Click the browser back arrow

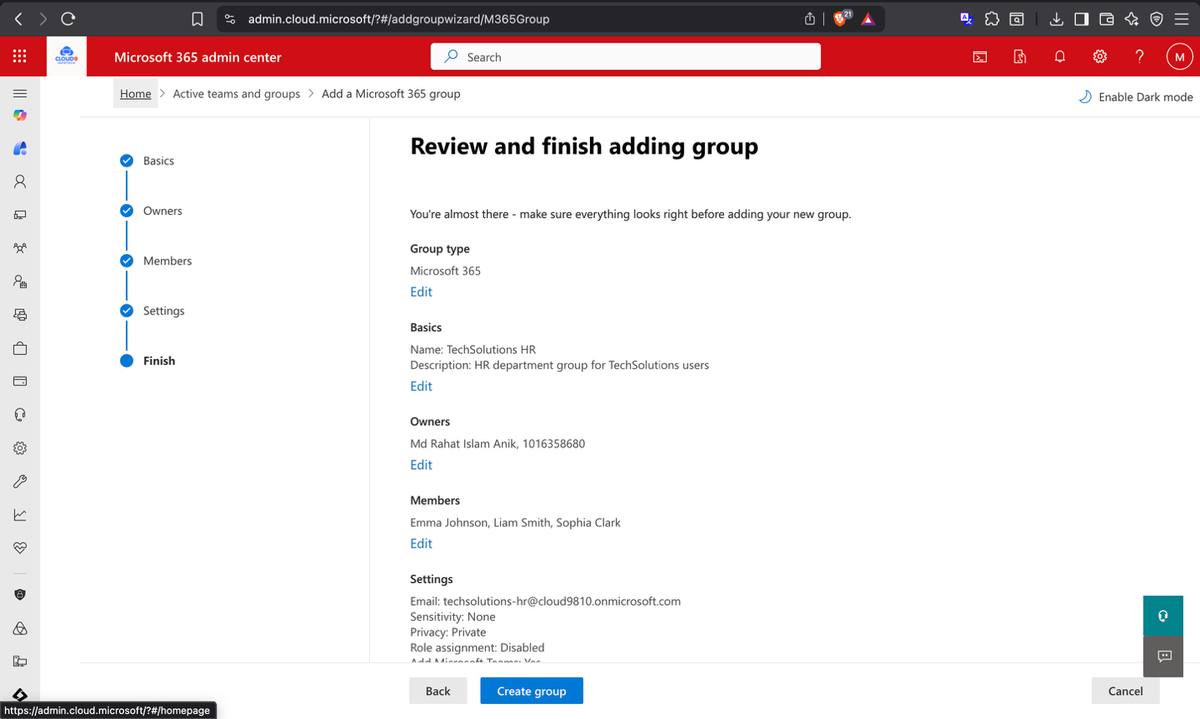[x=19, y=18]
